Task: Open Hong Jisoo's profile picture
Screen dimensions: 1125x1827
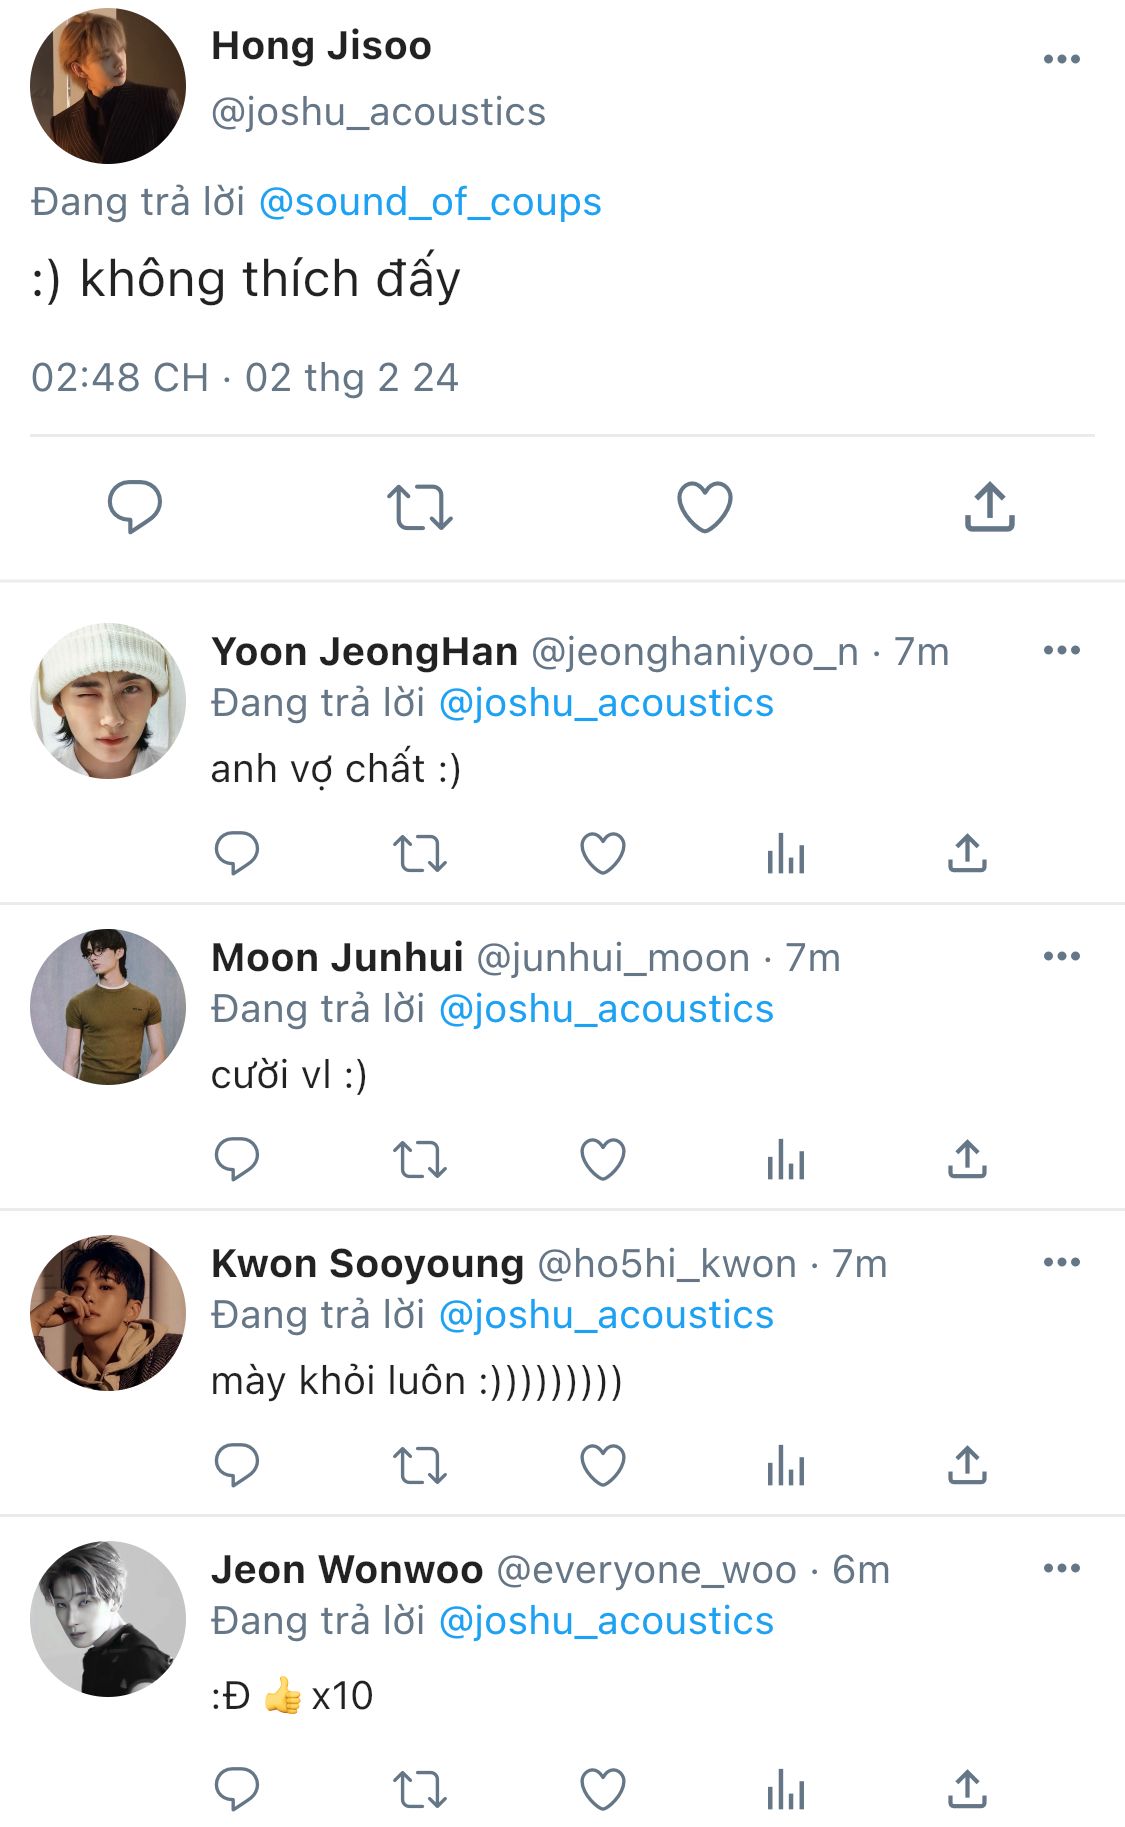Action: (108, 86)
